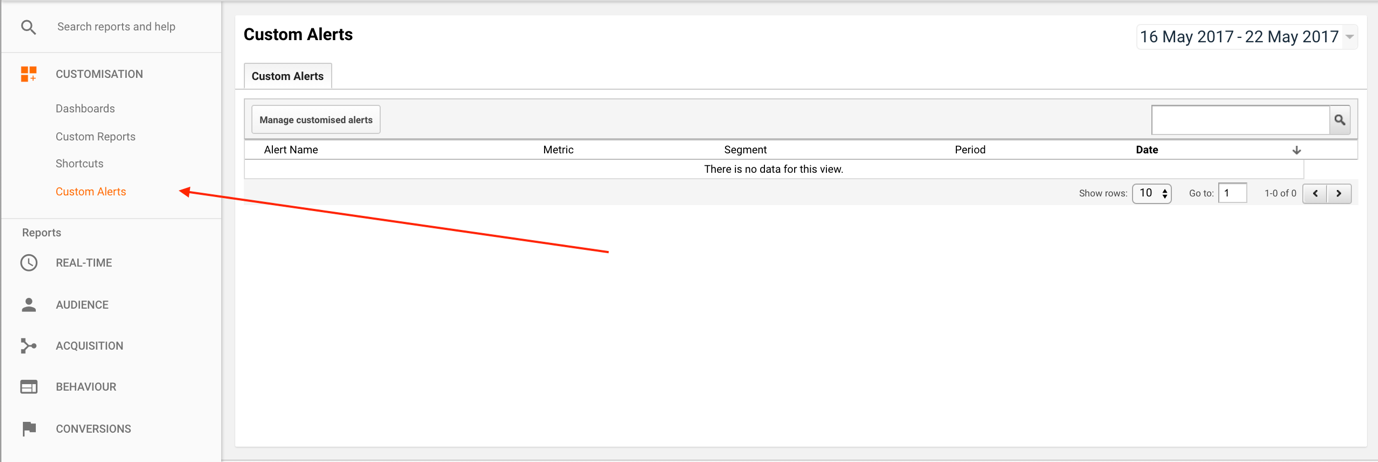
Task: Sort by Date column header
Action: coord(1147,150)
